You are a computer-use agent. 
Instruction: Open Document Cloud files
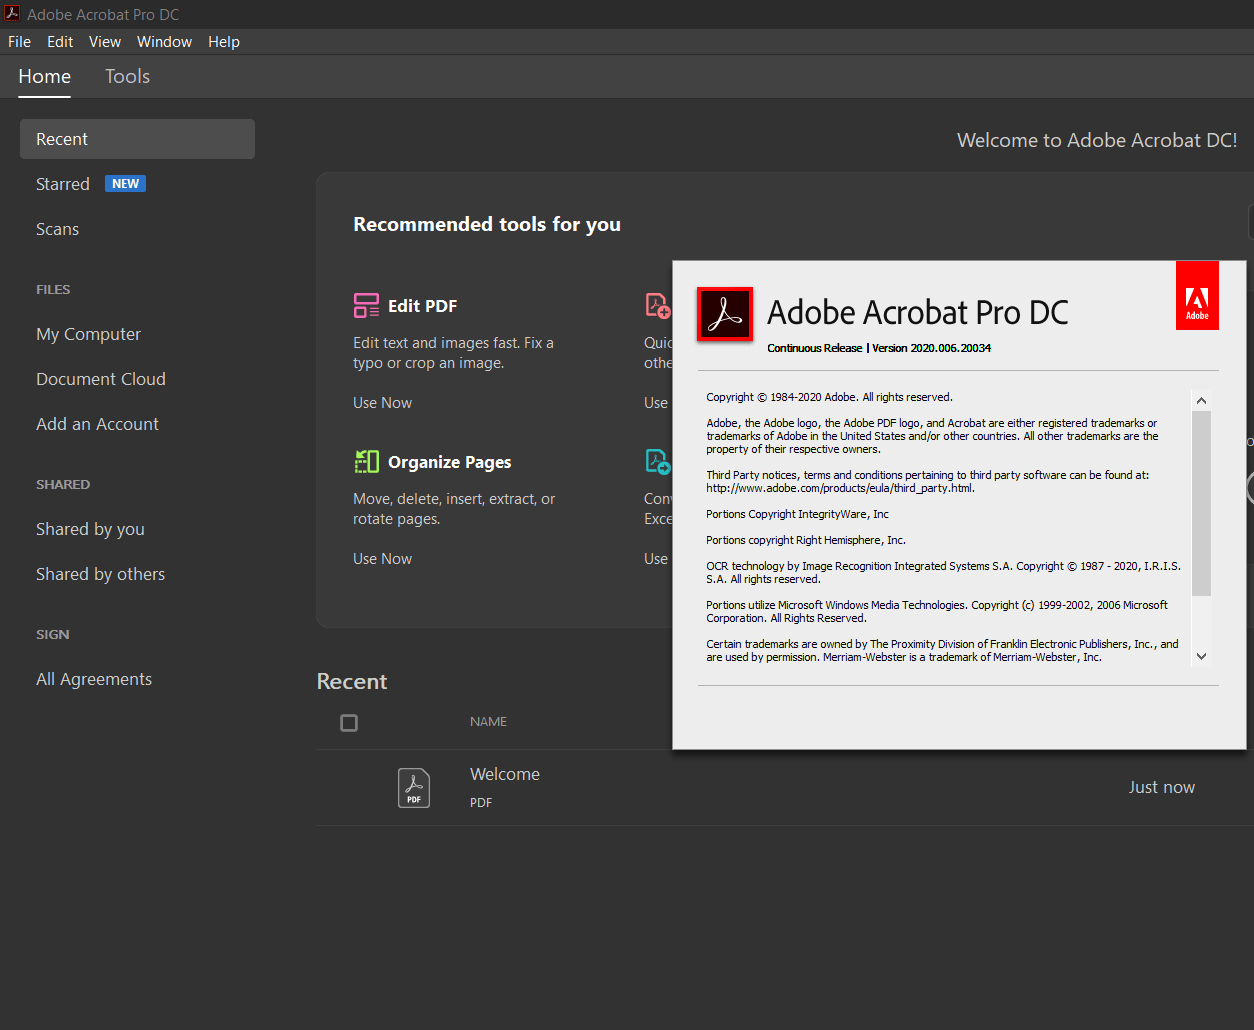click(101, 379)
